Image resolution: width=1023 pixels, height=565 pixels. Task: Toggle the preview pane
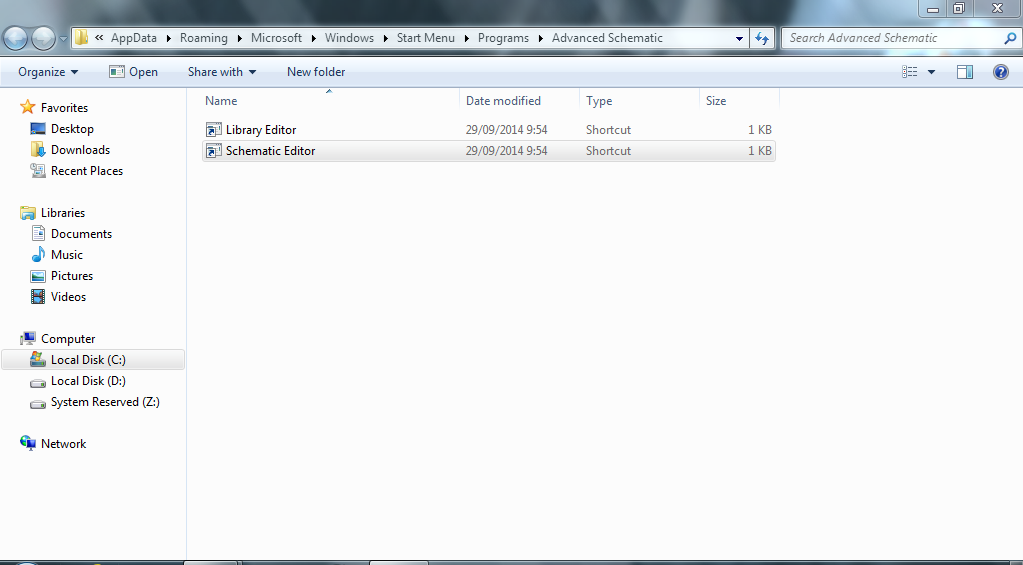tap(965, 72)
